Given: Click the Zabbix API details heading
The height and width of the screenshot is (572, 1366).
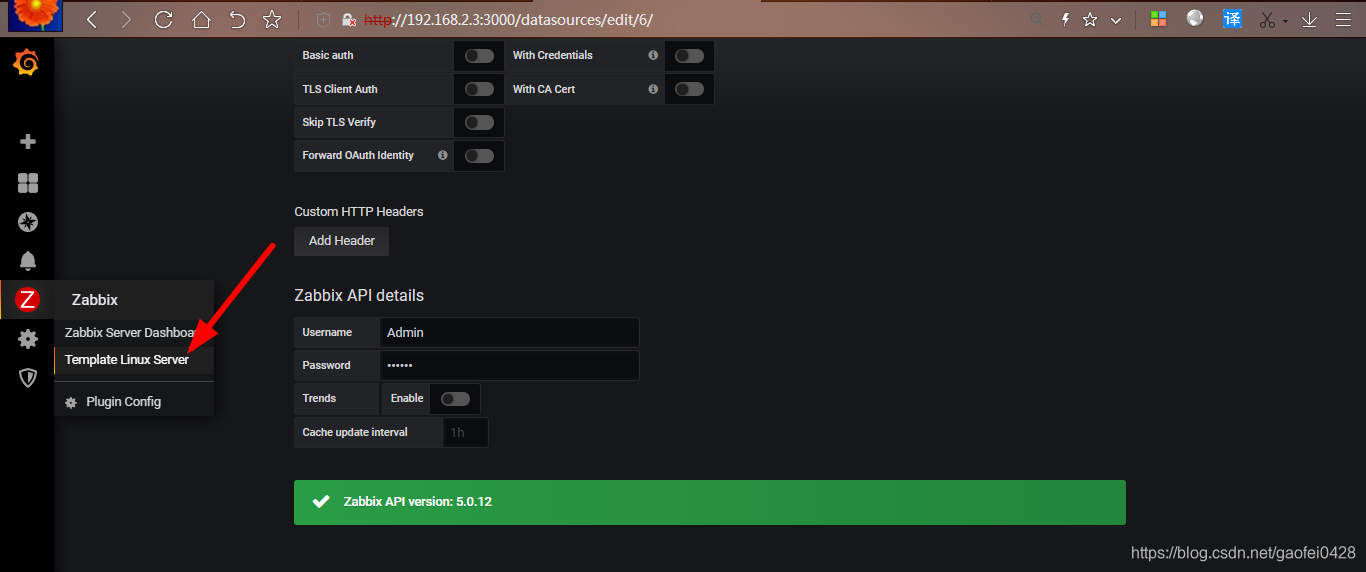Looking at the screenshot, I should (359, 296).
